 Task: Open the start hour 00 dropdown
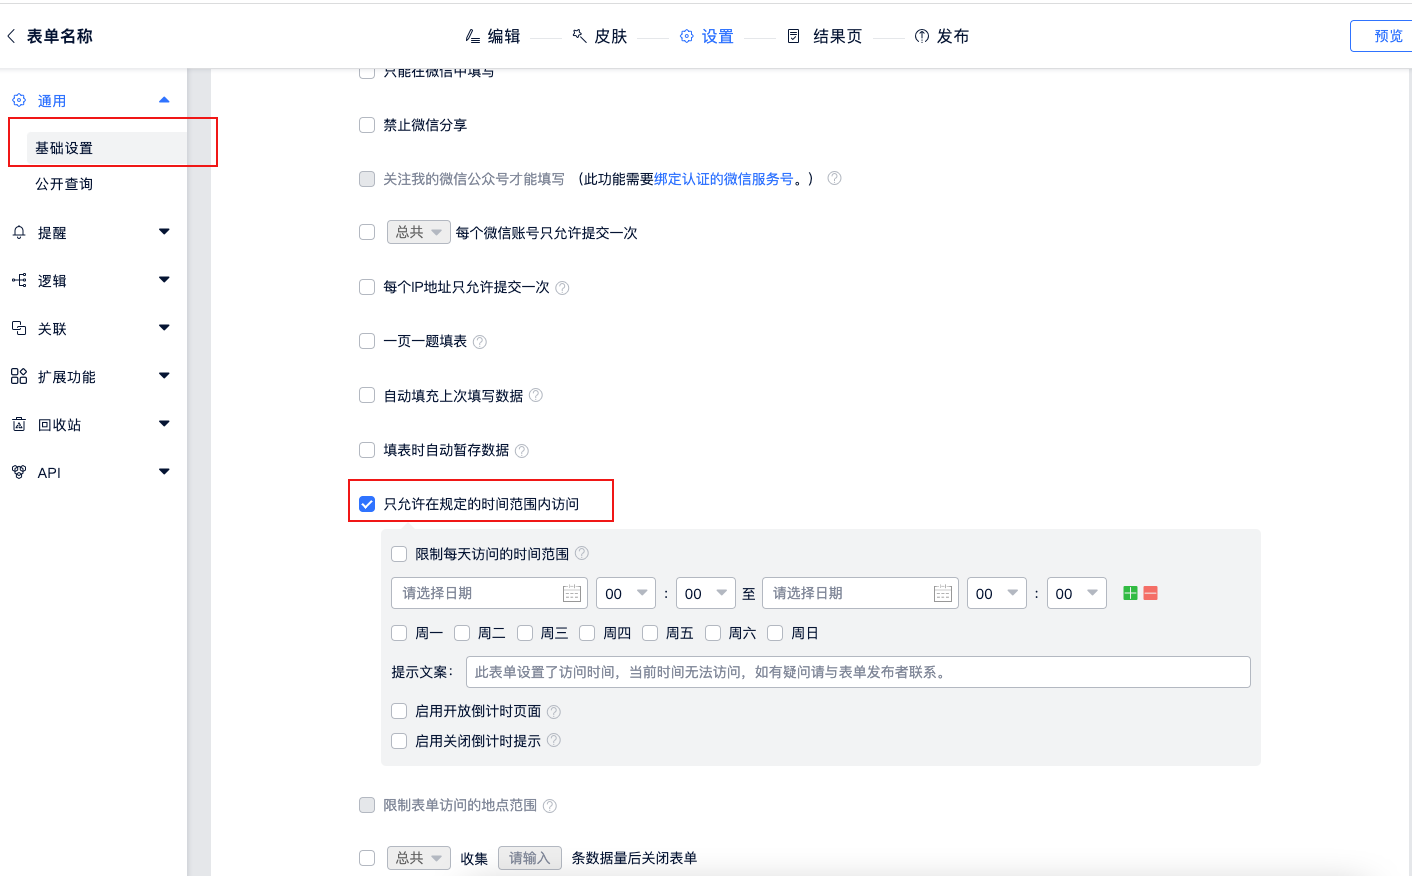point(626,593)
